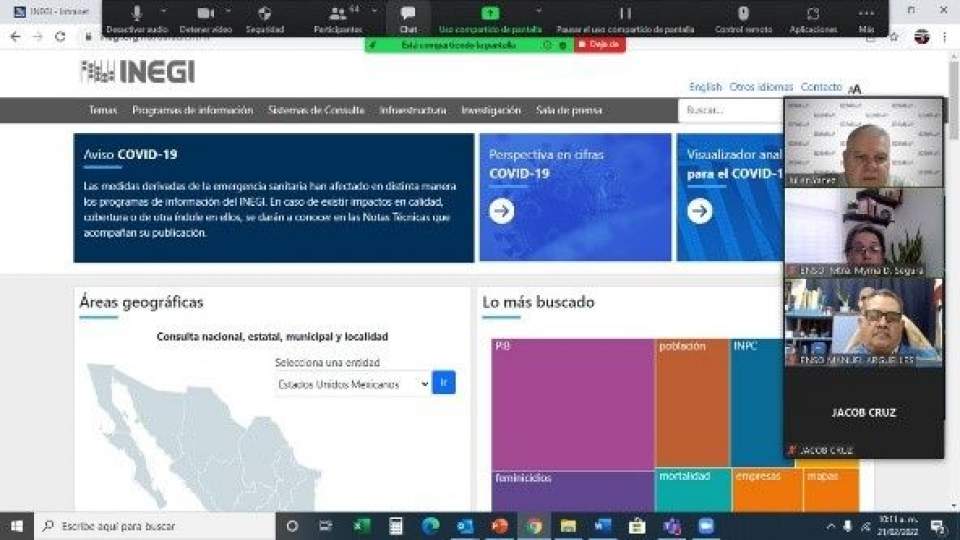Viewport: 960px width, 540px height.
Task: Open Chrome three-dot menu
Action: (x=945, y=37)
